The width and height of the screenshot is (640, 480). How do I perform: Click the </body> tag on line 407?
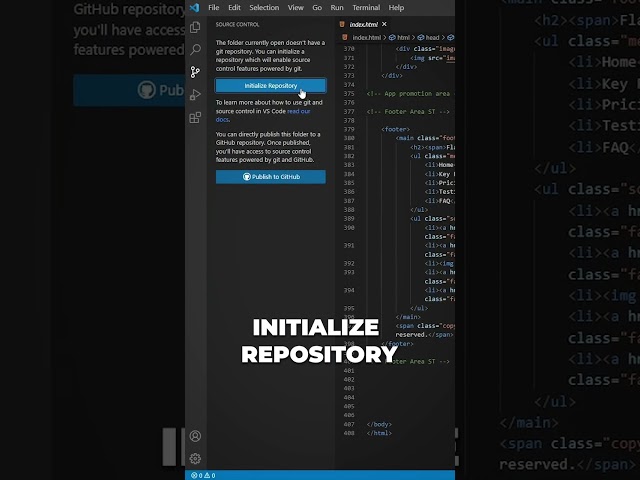[x=379, y=424]
